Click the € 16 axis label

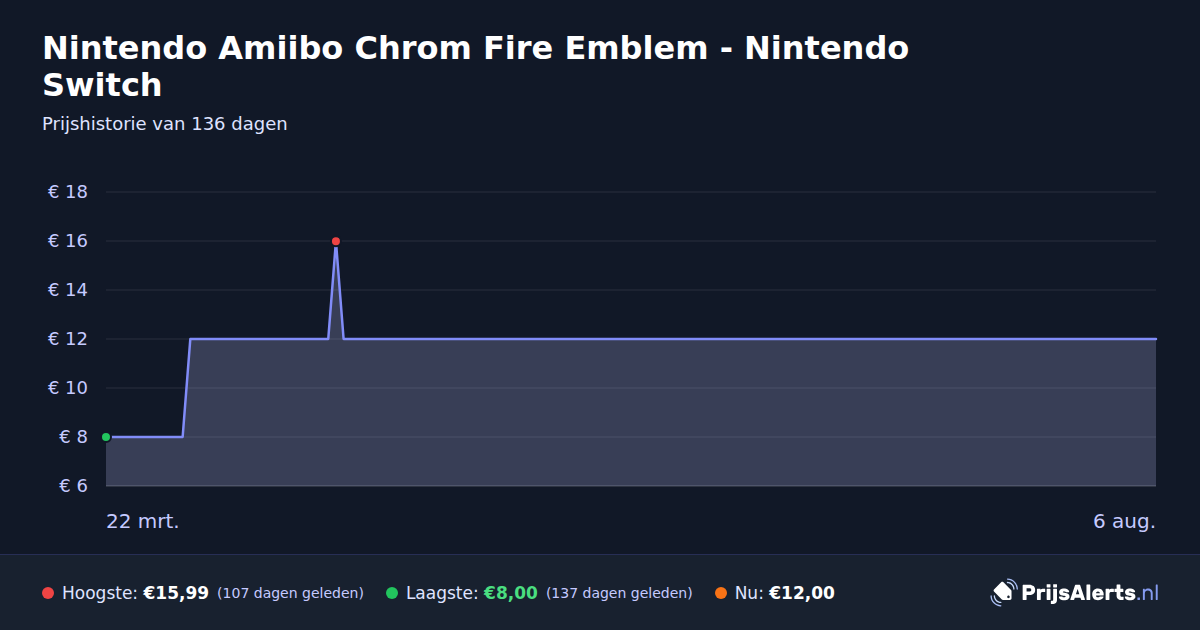(68, 241)
